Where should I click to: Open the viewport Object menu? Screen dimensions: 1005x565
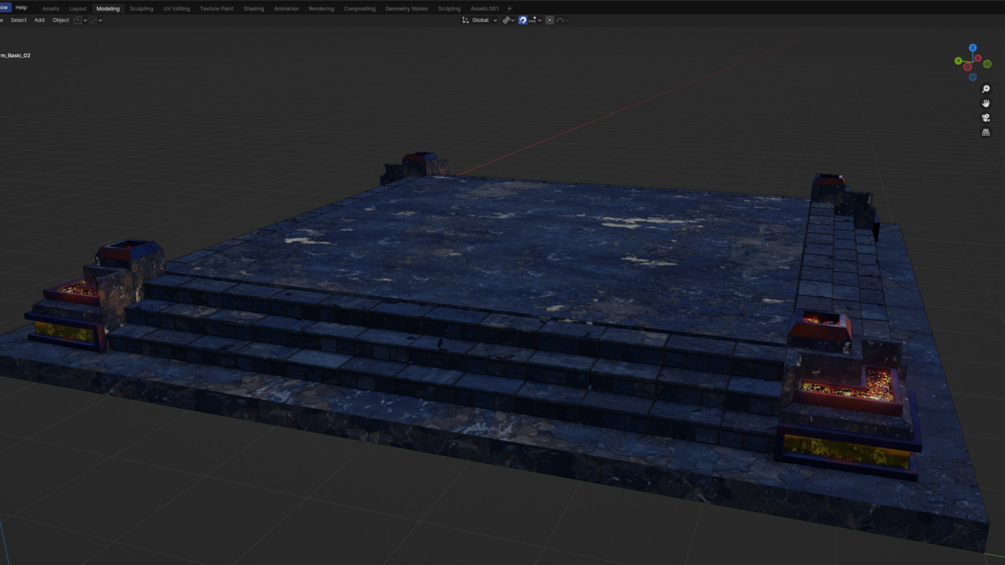click(60, 20)
